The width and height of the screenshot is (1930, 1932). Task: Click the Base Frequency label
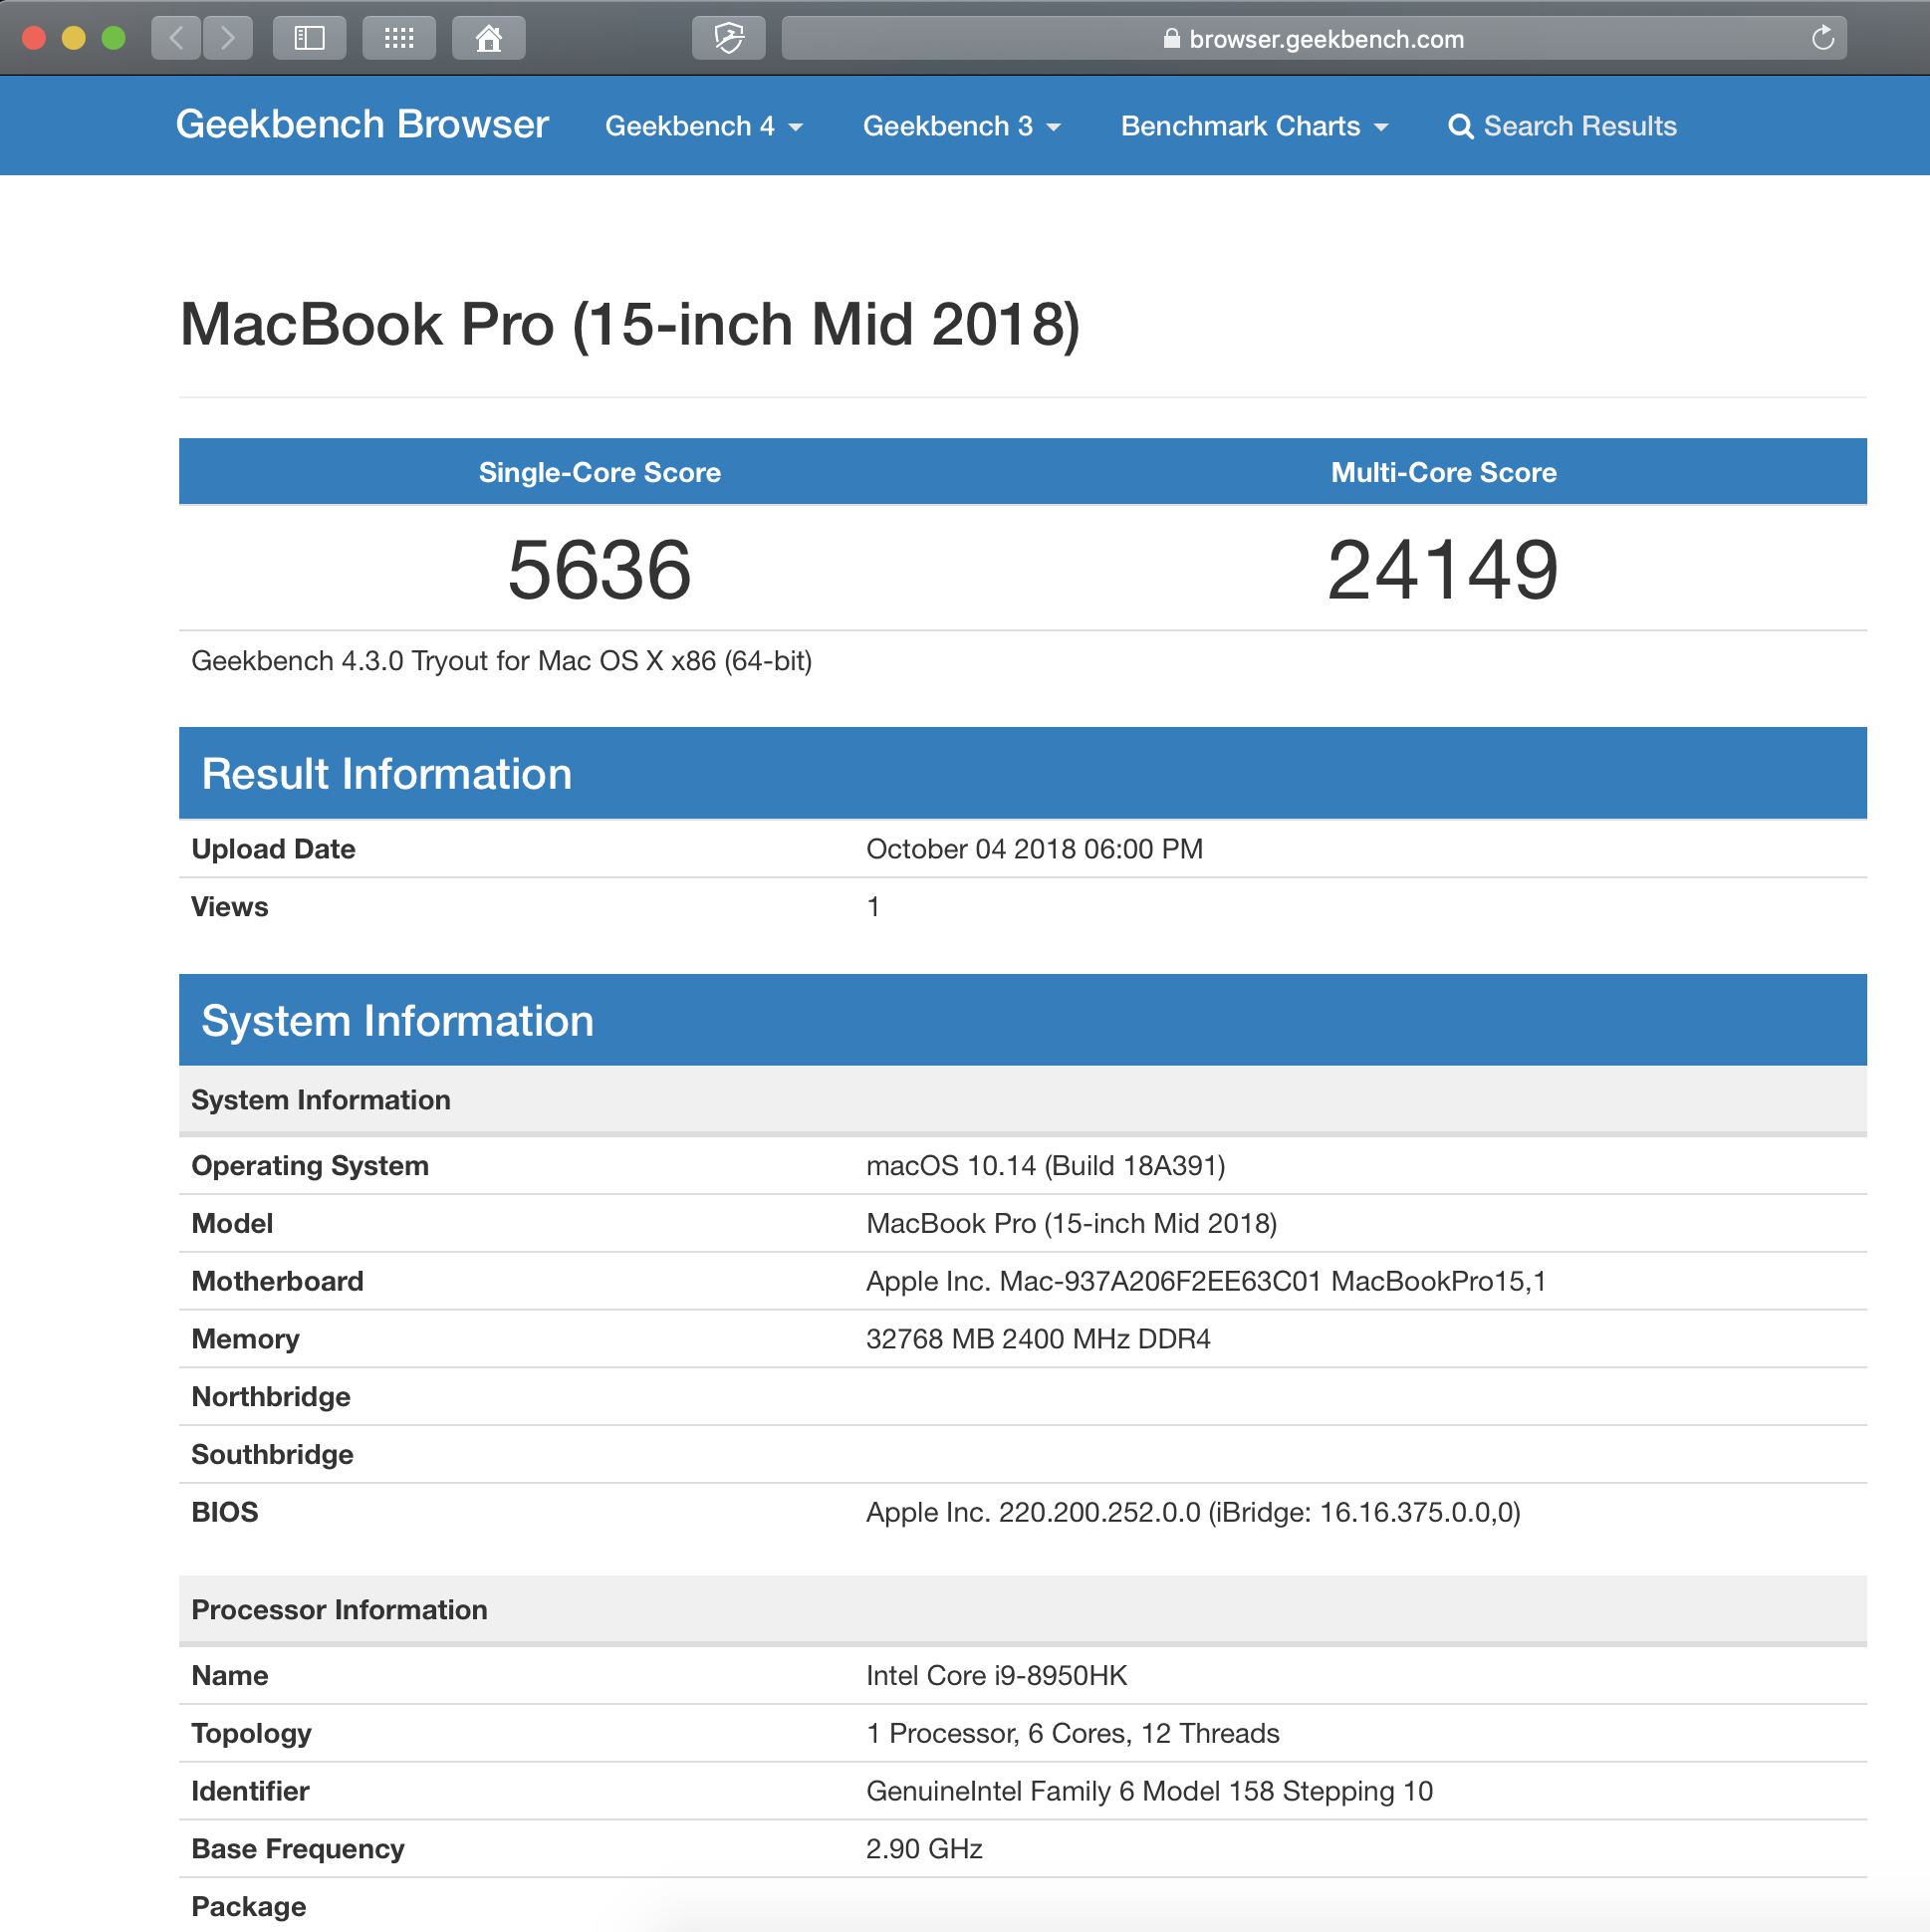(297, 1849)
